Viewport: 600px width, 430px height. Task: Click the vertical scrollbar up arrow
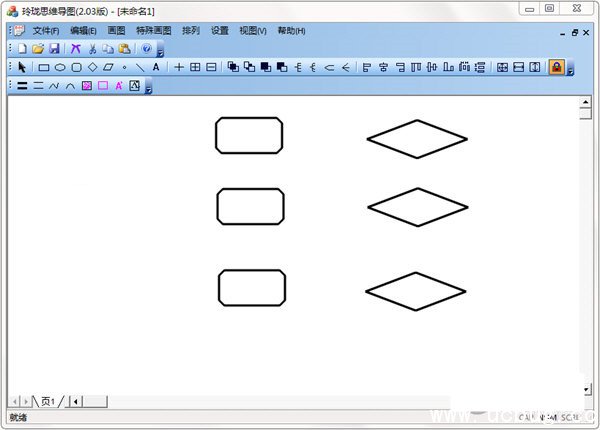(x=586, y=102)
